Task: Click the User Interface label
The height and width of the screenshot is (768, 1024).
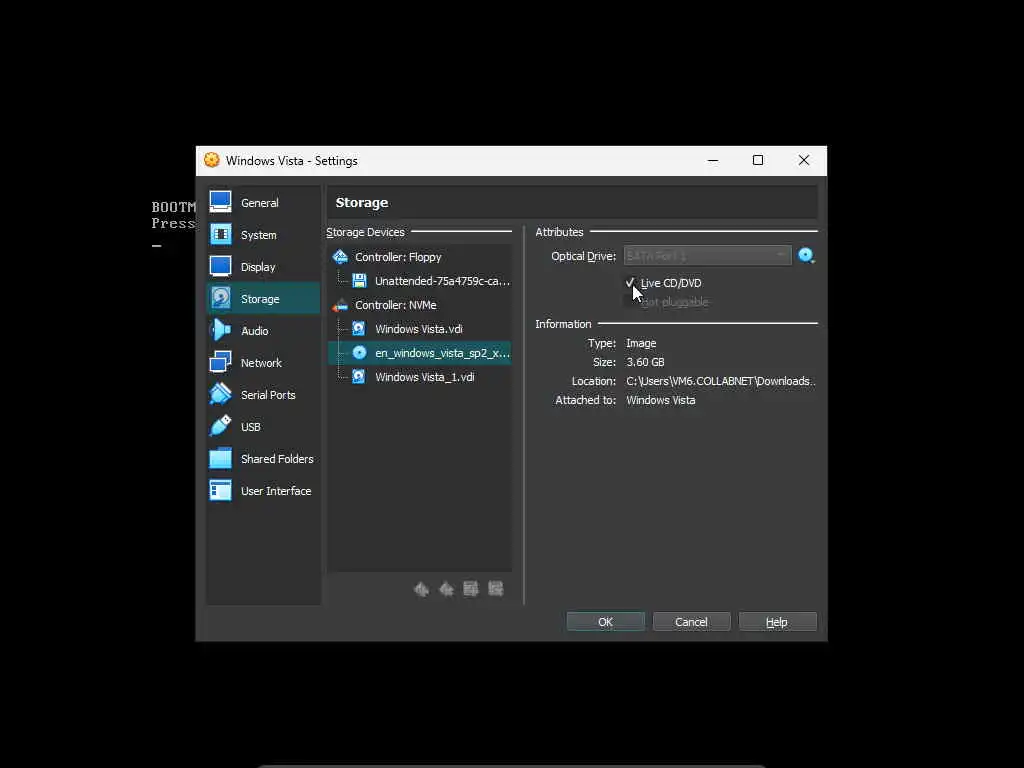Action: coord(276,491)
